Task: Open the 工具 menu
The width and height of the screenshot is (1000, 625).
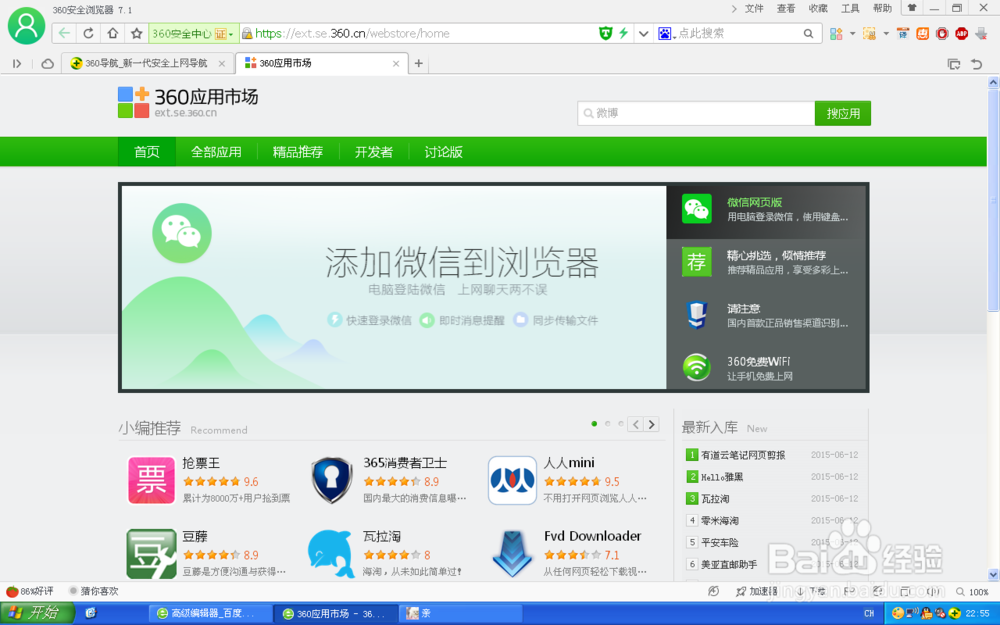Action: (850, 8)
